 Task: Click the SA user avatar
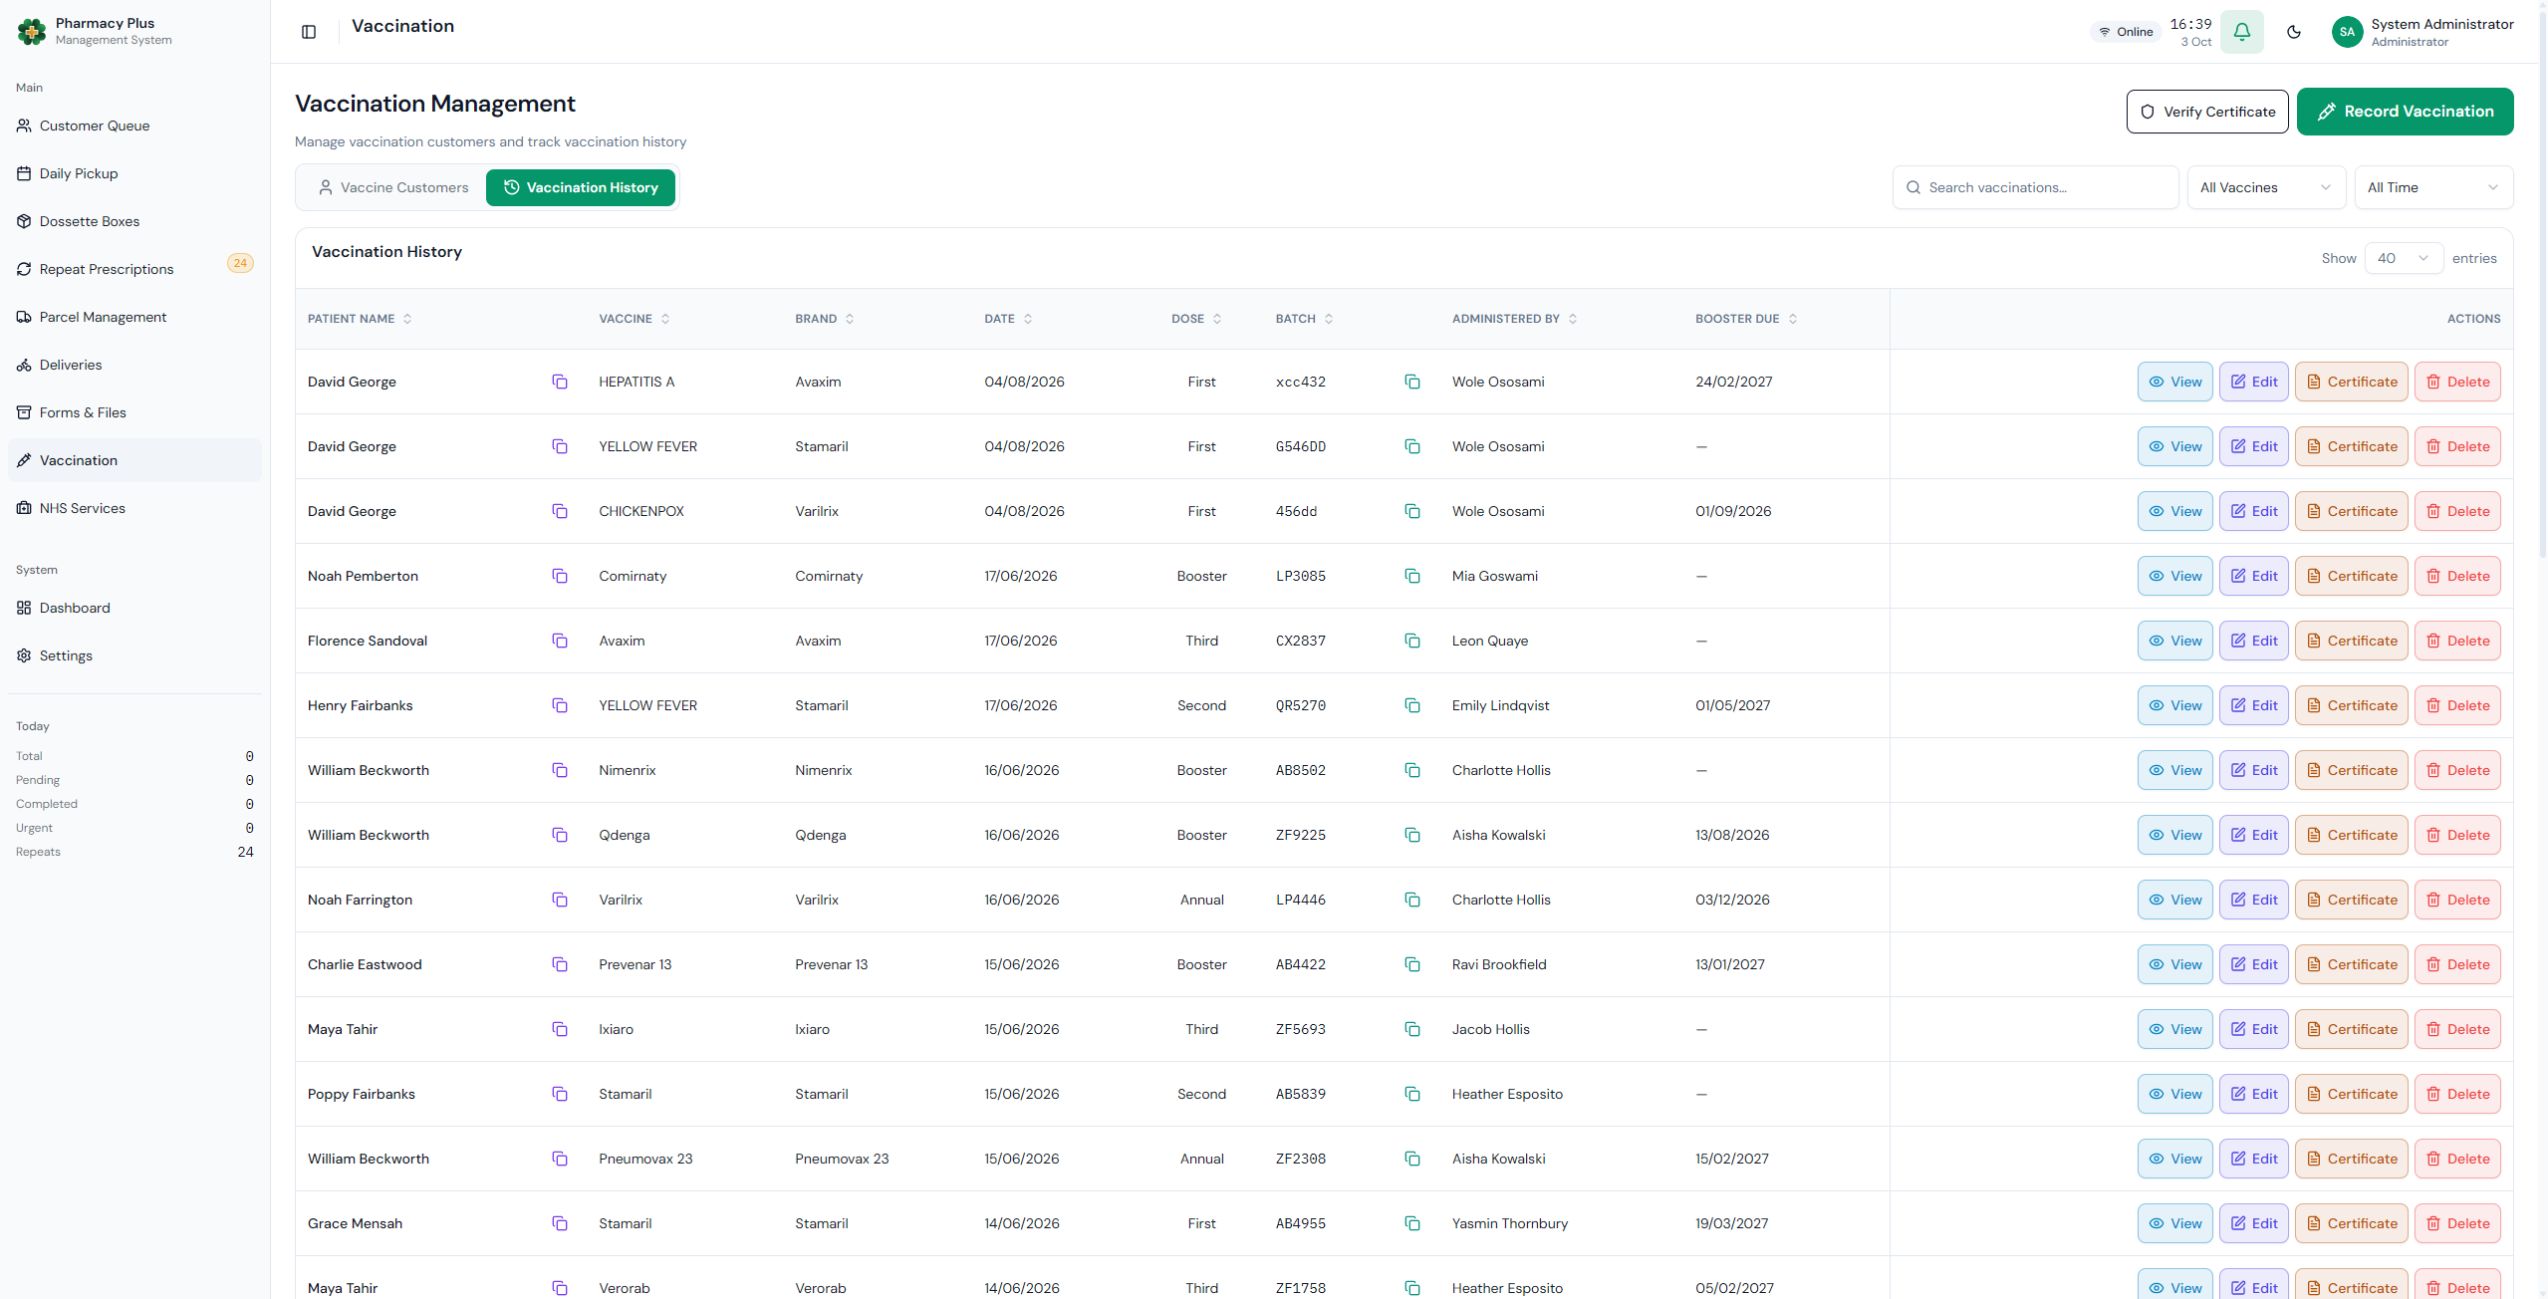(2347, 32)
